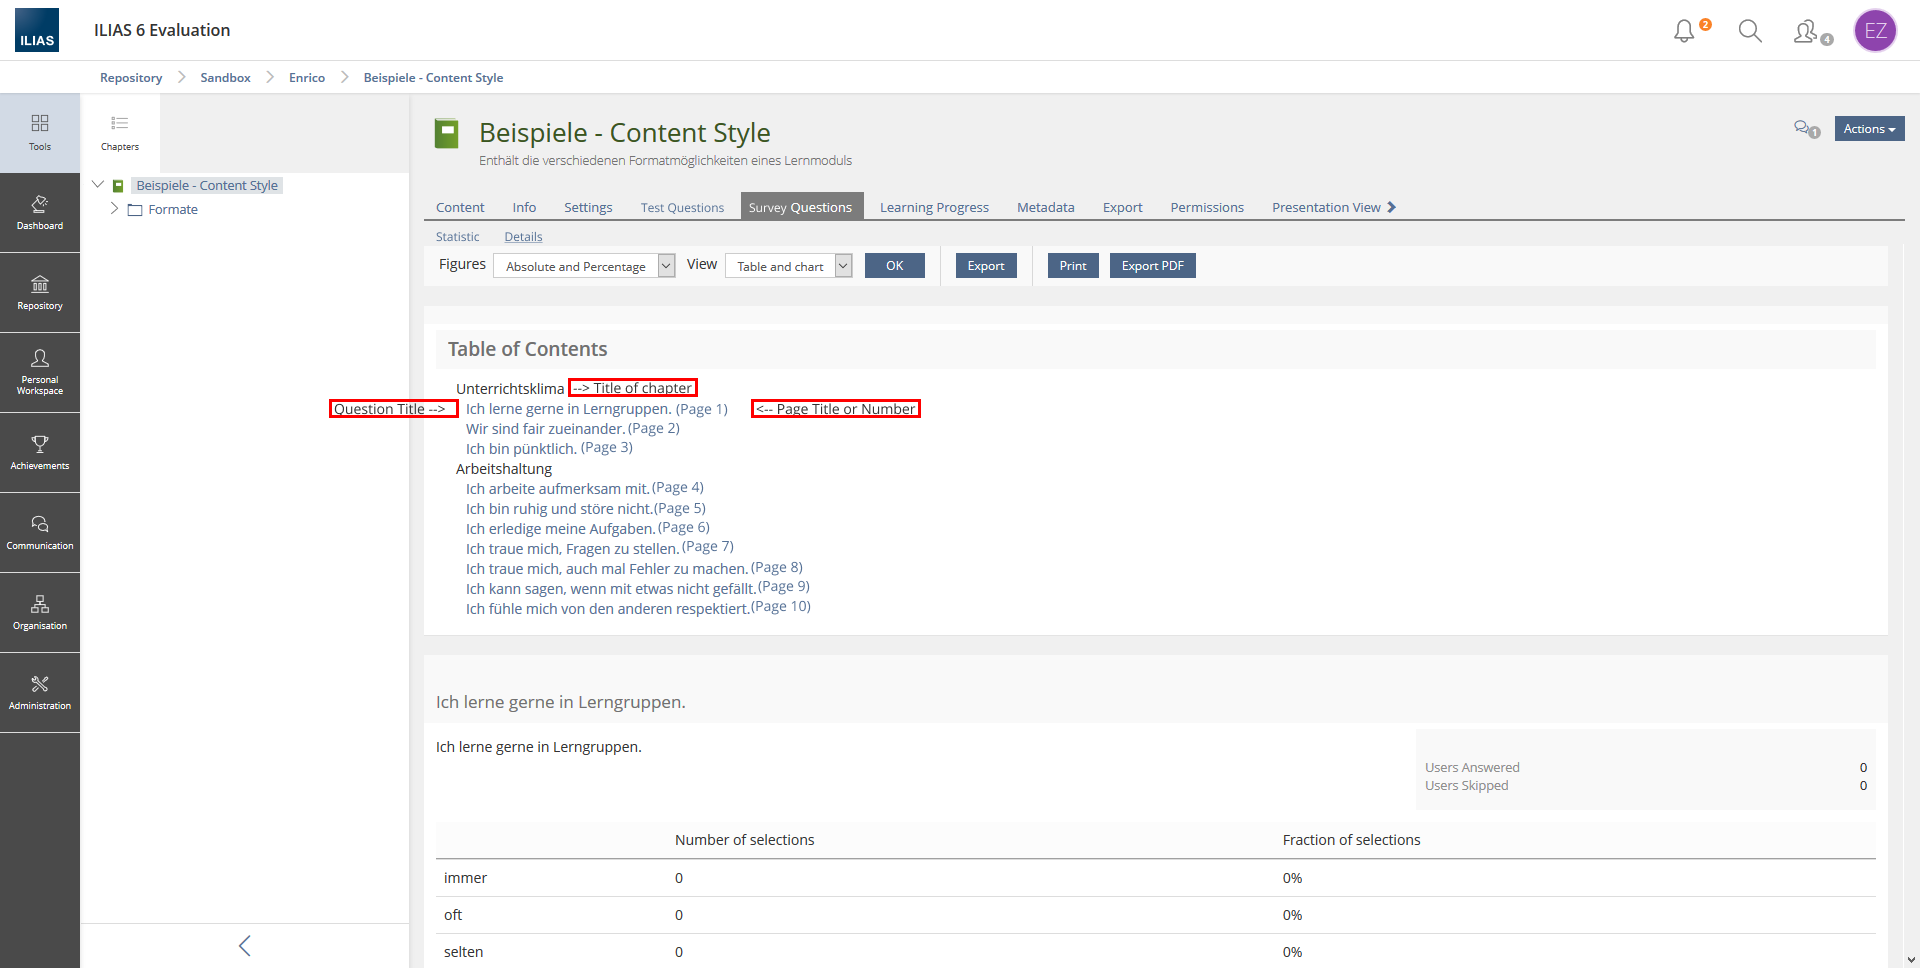Image resolution: width=1920 pixels, height=968 pixels.
Task: Open the View dropdown
Action: tap(788, 266)
